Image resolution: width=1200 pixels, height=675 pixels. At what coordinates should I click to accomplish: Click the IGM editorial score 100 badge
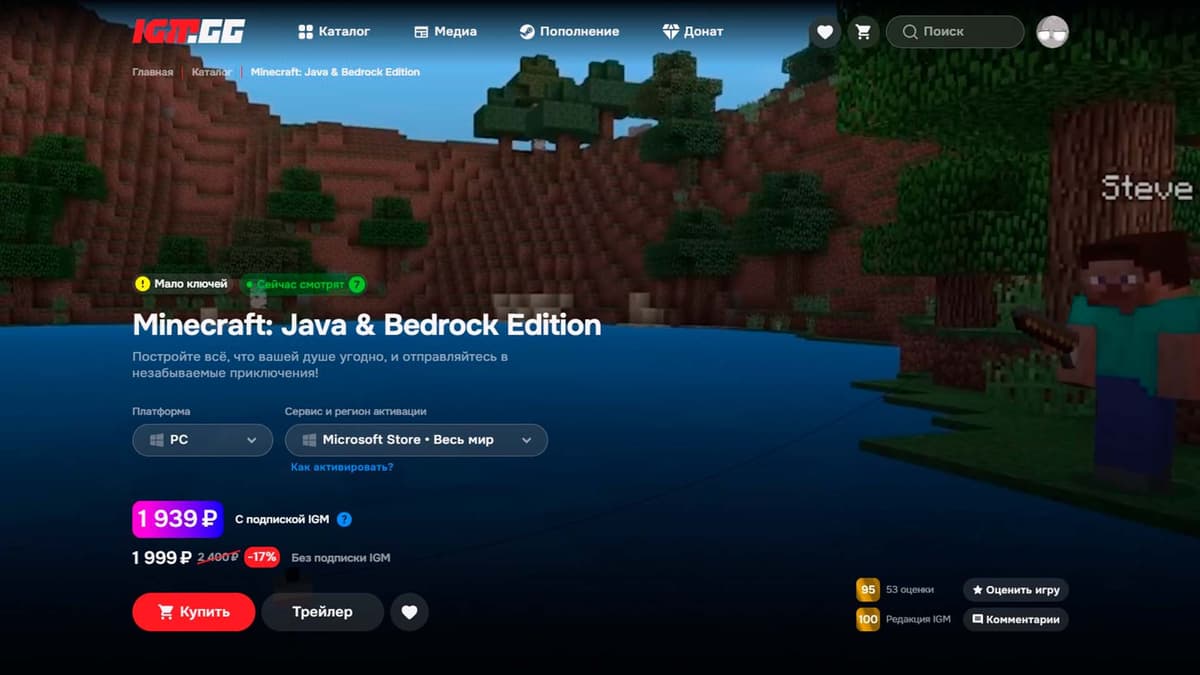(867, 619)
